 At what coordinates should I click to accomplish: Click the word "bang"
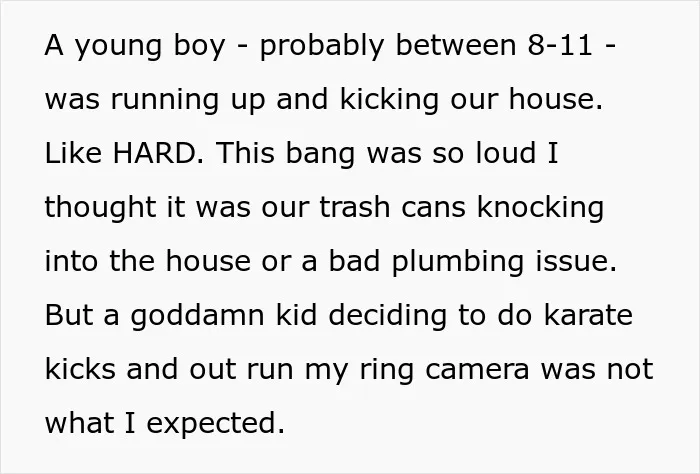tap(320, 154)
